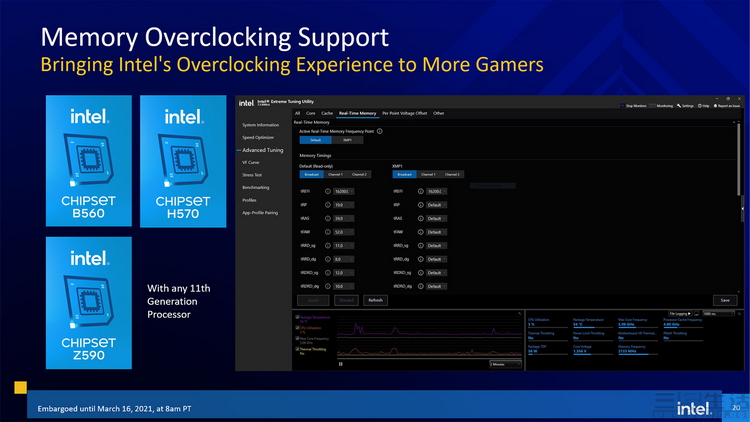Switch to Per Point Voltage Offset tab

pyautogui.click(x=404, y=113)
